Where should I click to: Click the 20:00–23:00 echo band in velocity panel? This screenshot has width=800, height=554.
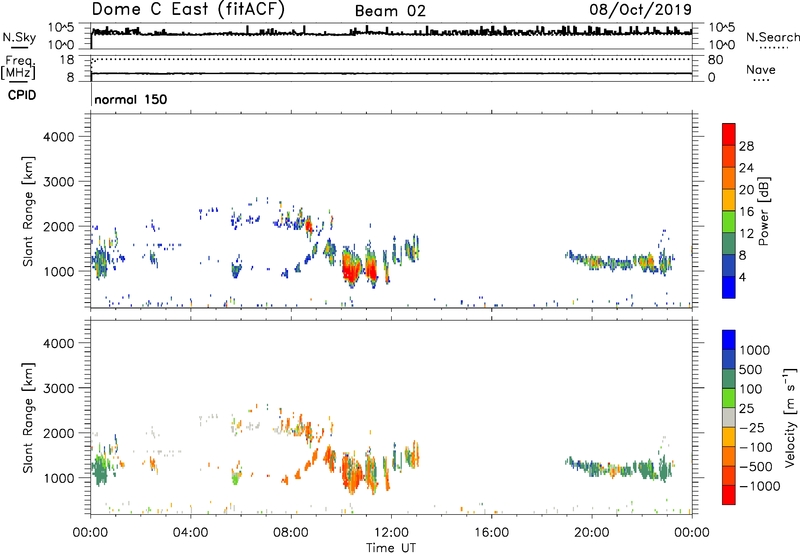[x=619, y=468]
